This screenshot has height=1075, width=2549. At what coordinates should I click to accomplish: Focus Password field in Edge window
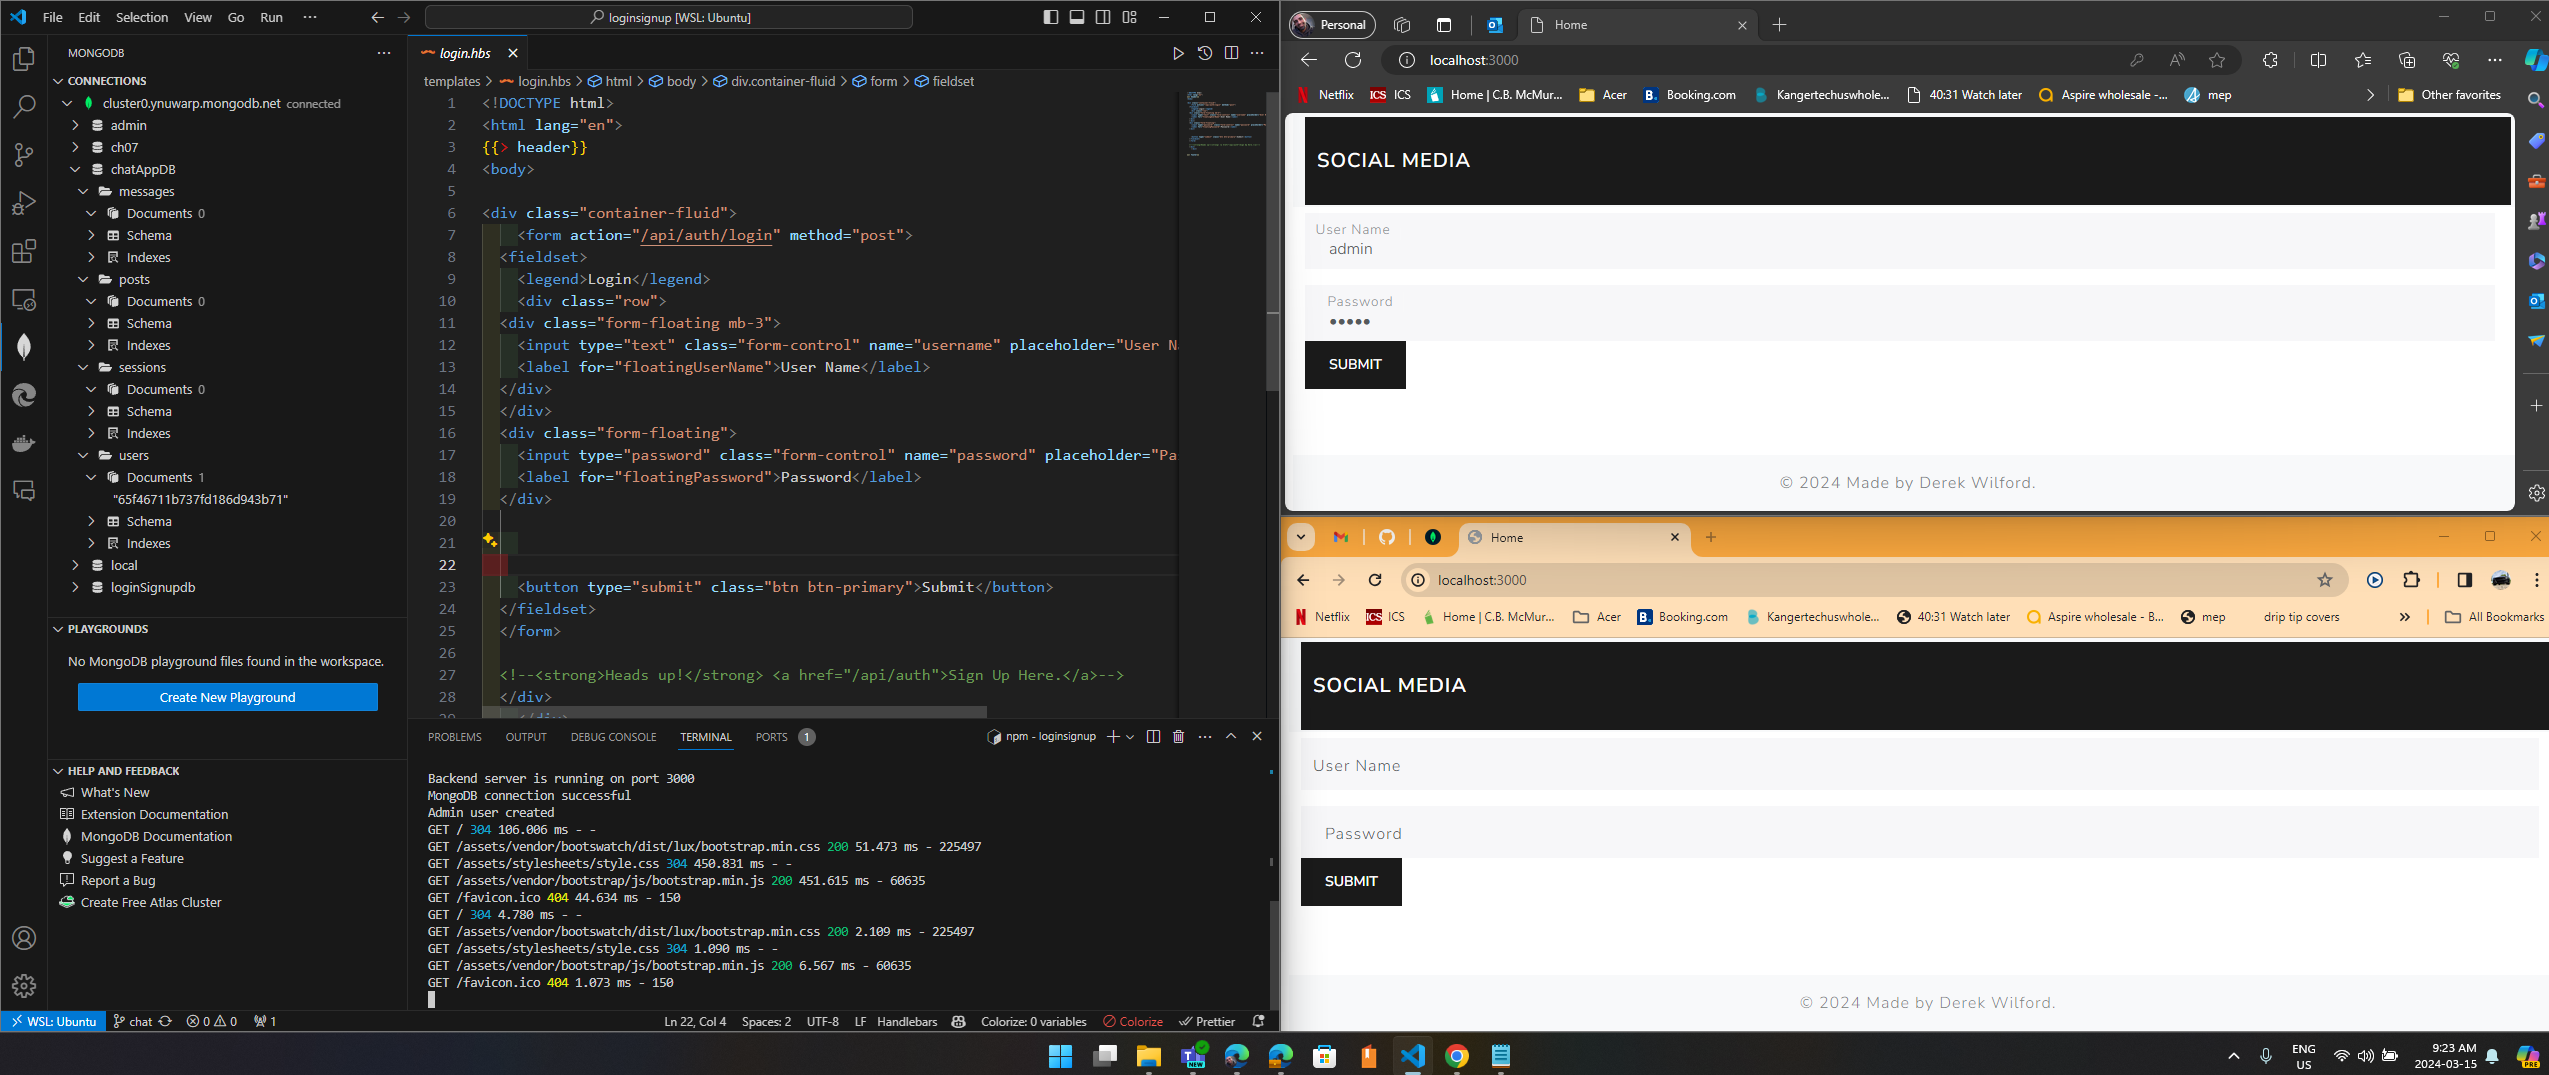click(x=1899, y=312)
